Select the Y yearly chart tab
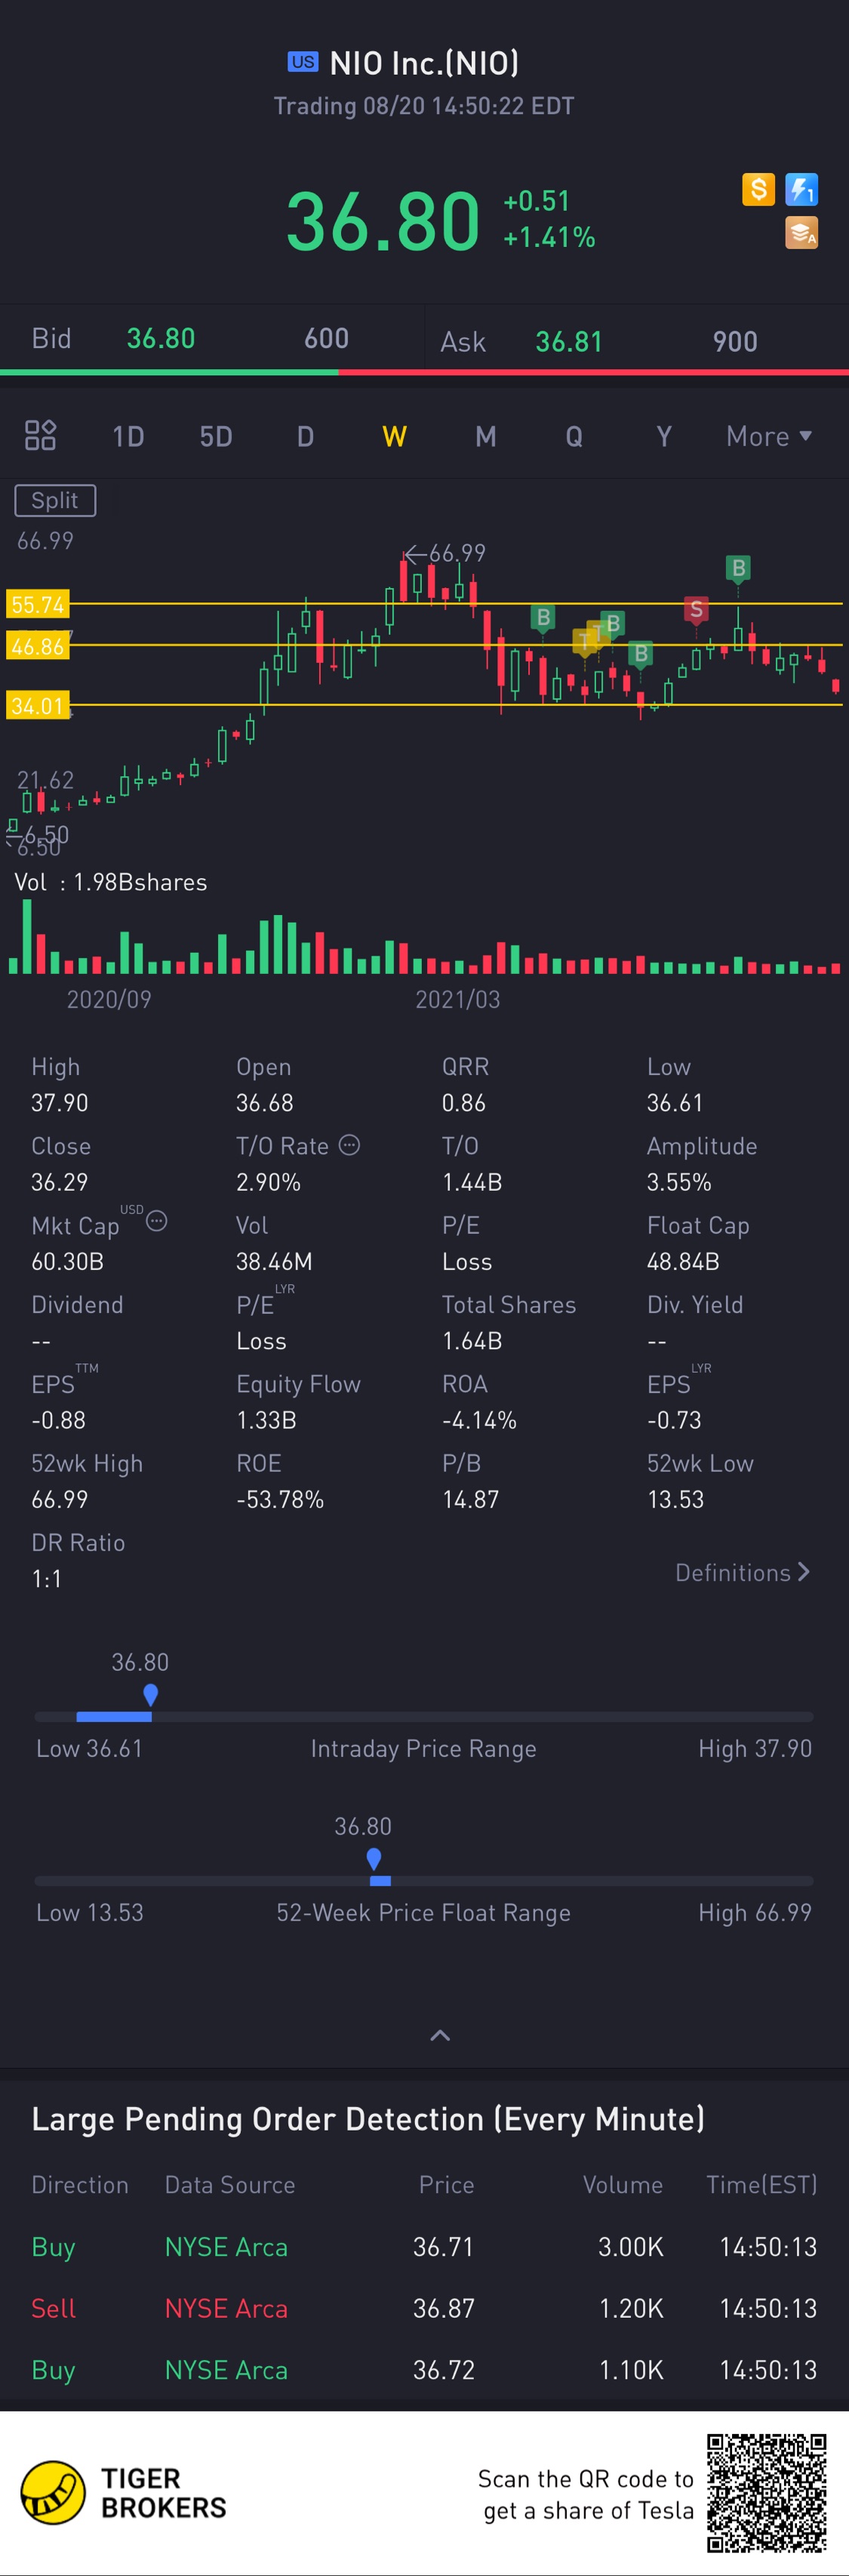 [663, 436]
